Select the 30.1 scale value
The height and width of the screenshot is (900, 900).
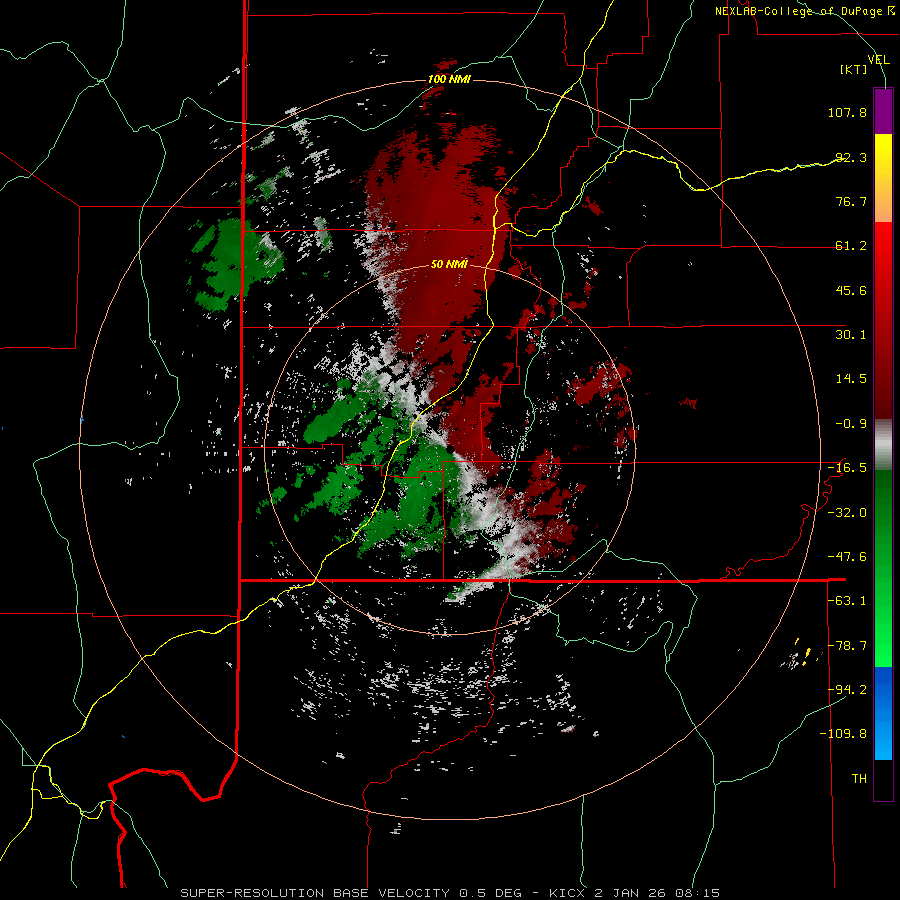(x=851, y=335)
